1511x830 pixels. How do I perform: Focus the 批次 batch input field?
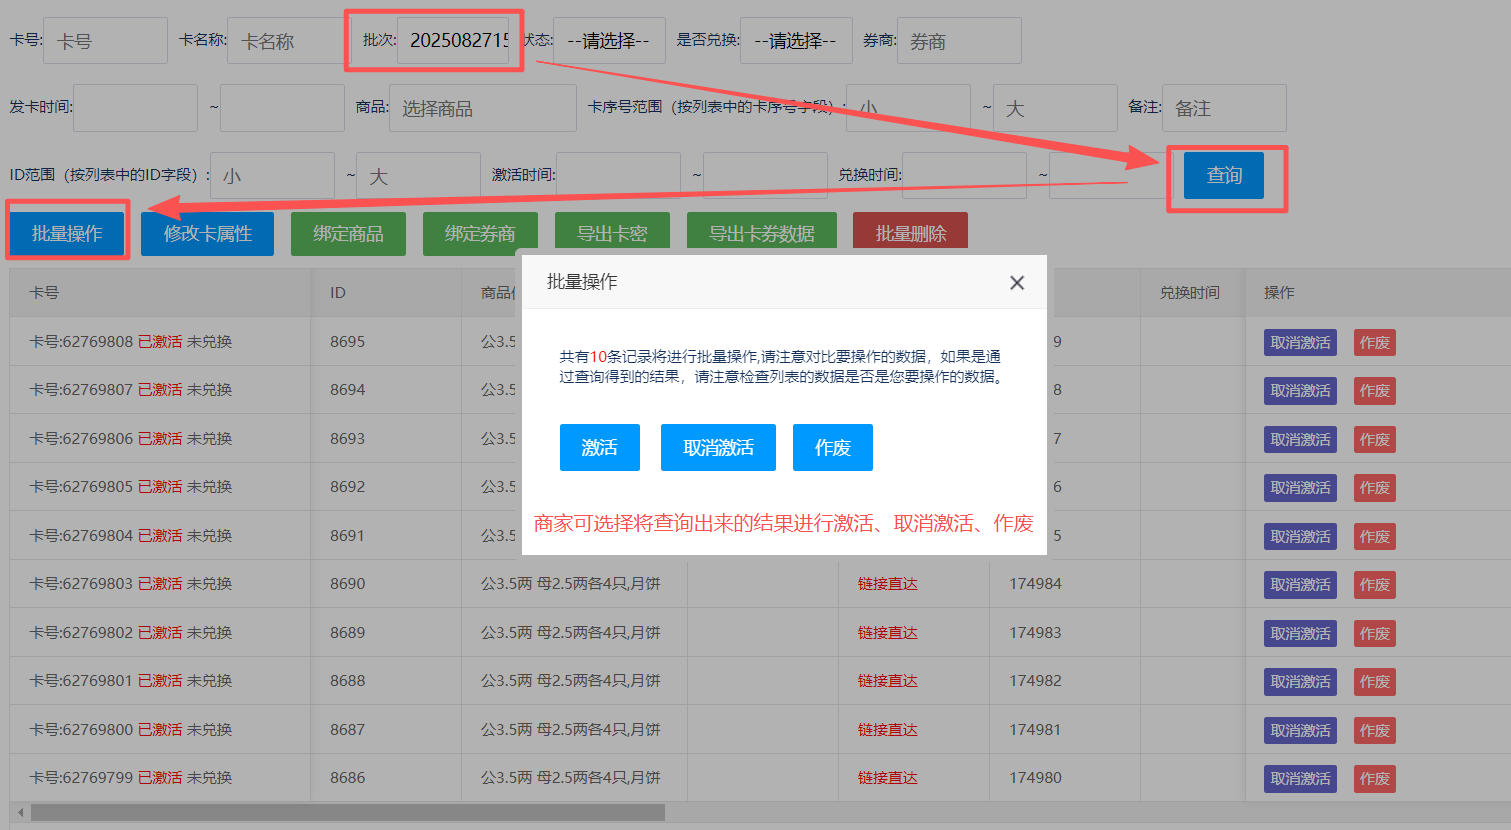point(459,41)
